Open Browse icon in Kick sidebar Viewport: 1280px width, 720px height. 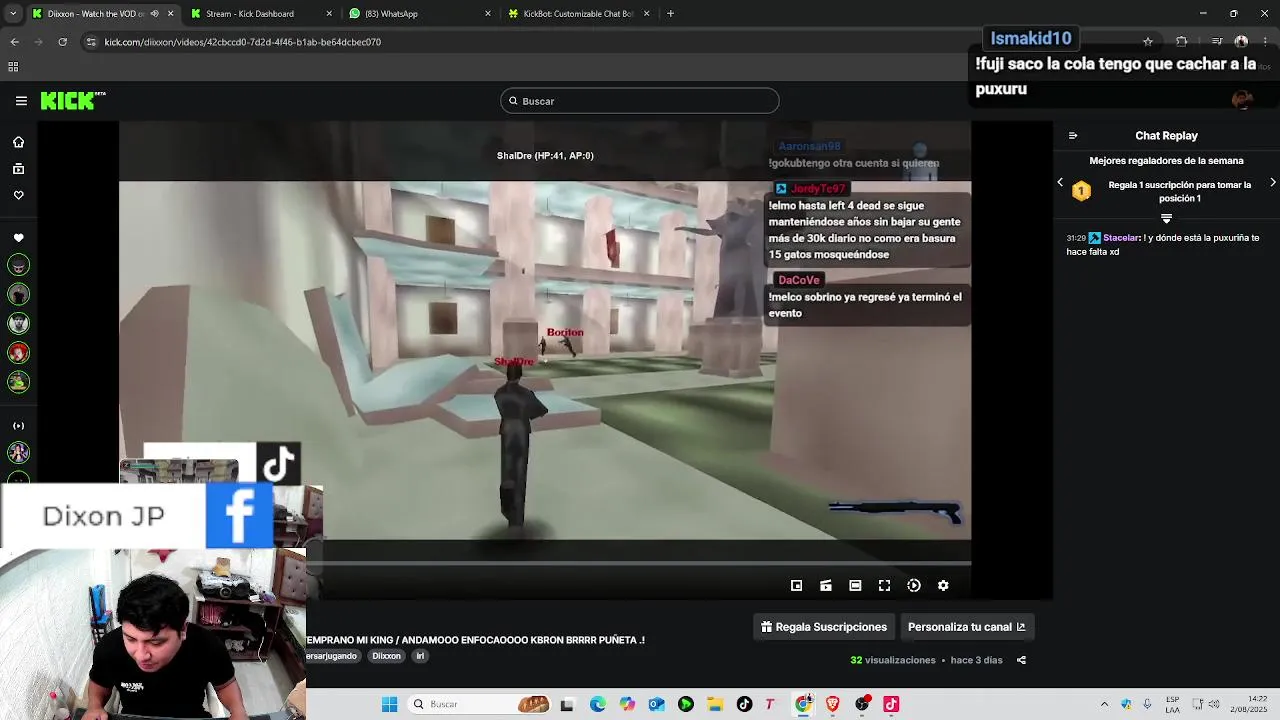click(18, 169)
